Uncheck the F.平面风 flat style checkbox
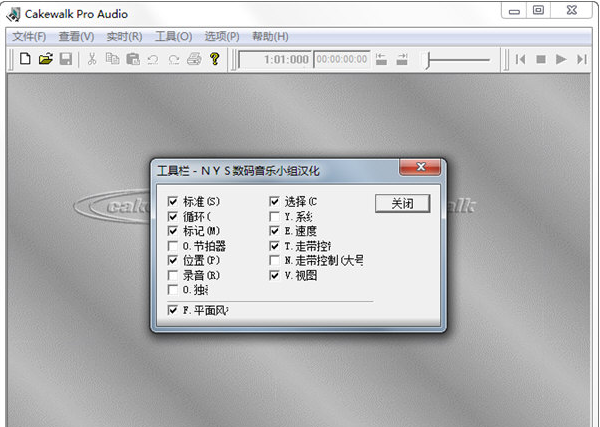The width and height of the screenshot is (600, 427). point(173,310)
